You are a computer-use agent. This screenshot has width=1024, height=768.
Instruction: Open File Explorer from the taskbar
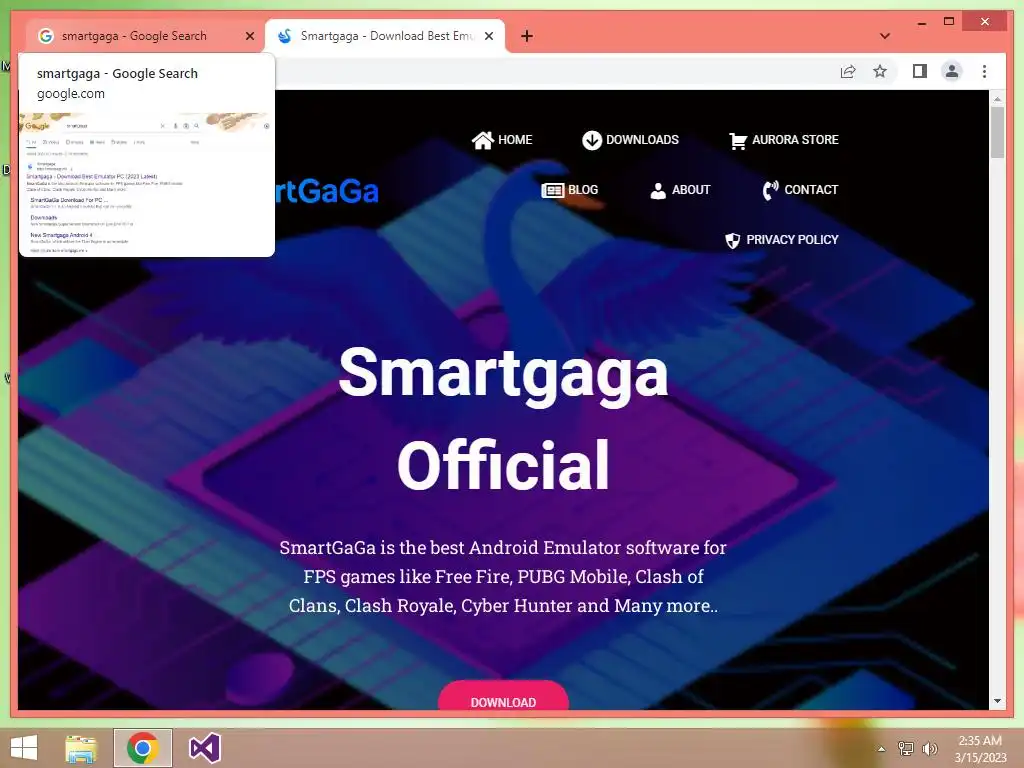coord(81,748)
